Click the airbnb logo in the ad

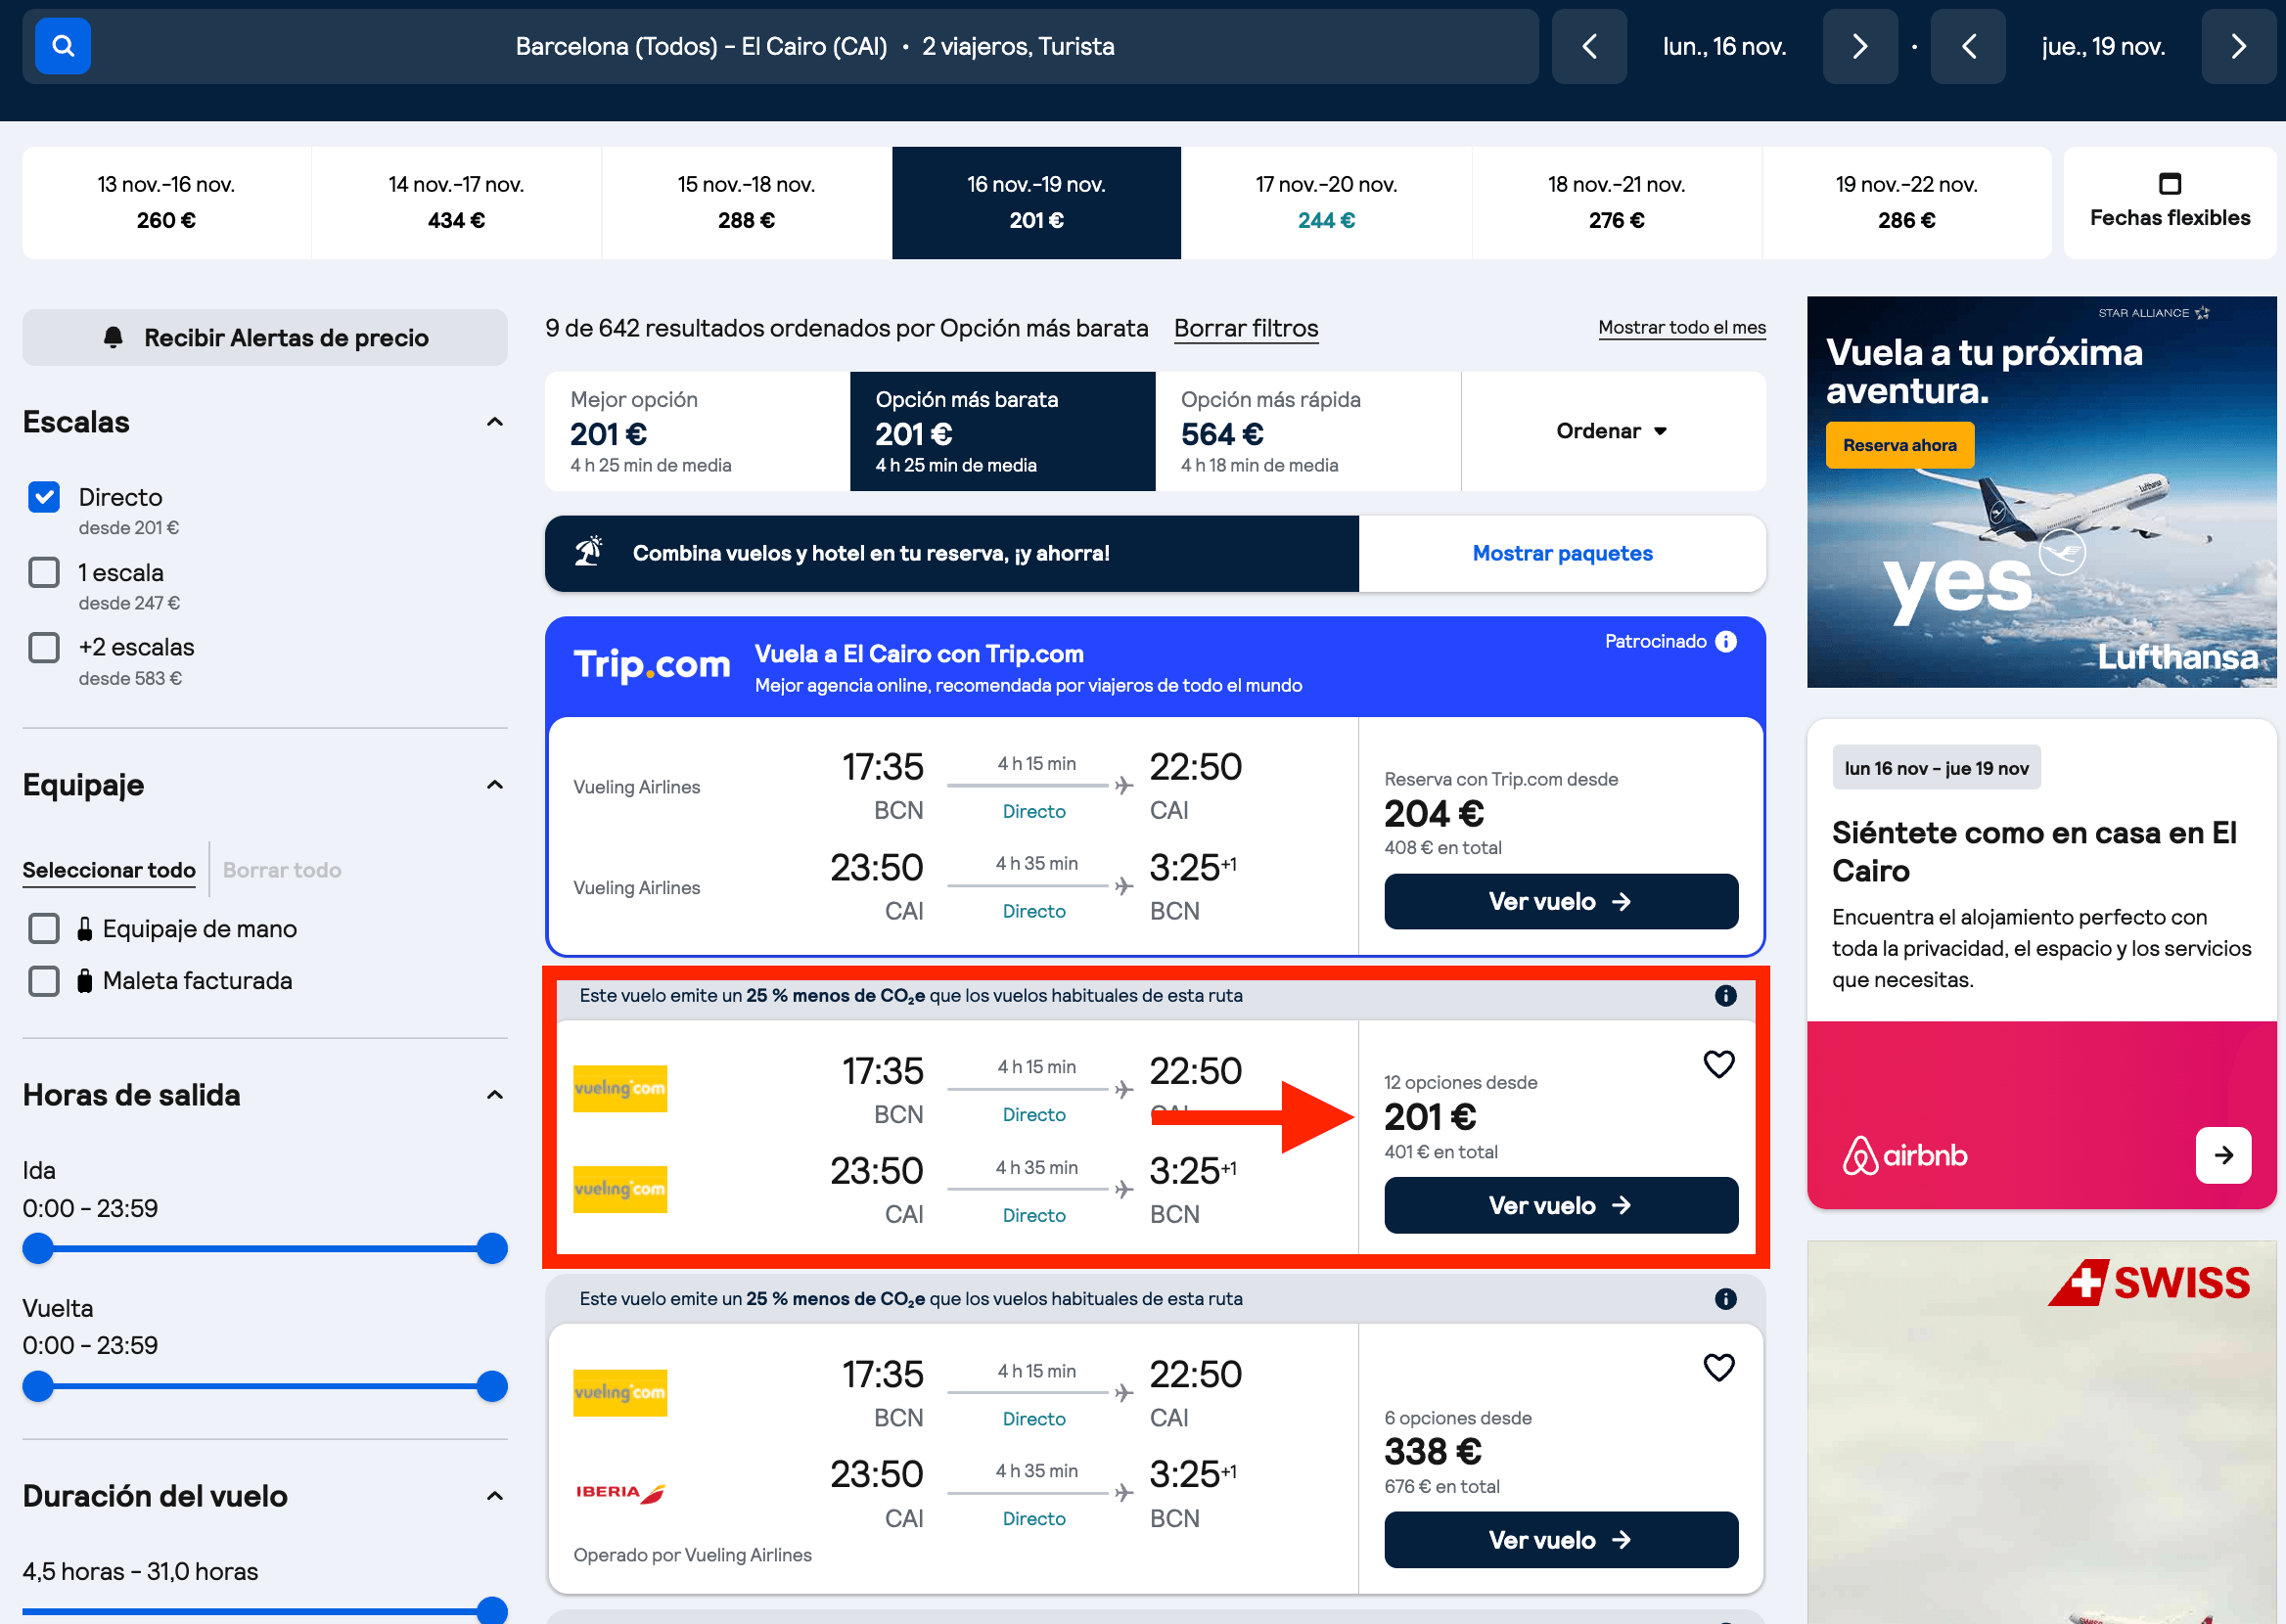(1905, 1155)
